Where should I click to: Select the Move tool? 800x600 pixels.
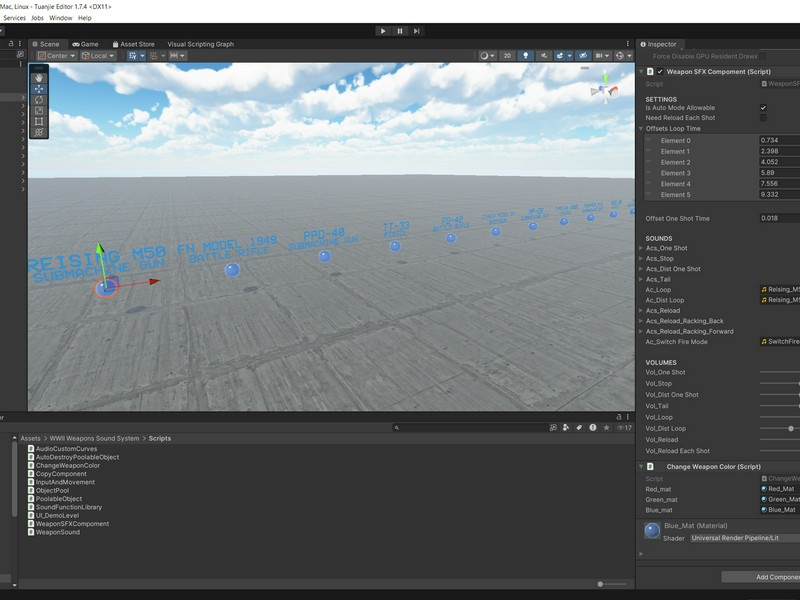(39, 89)
